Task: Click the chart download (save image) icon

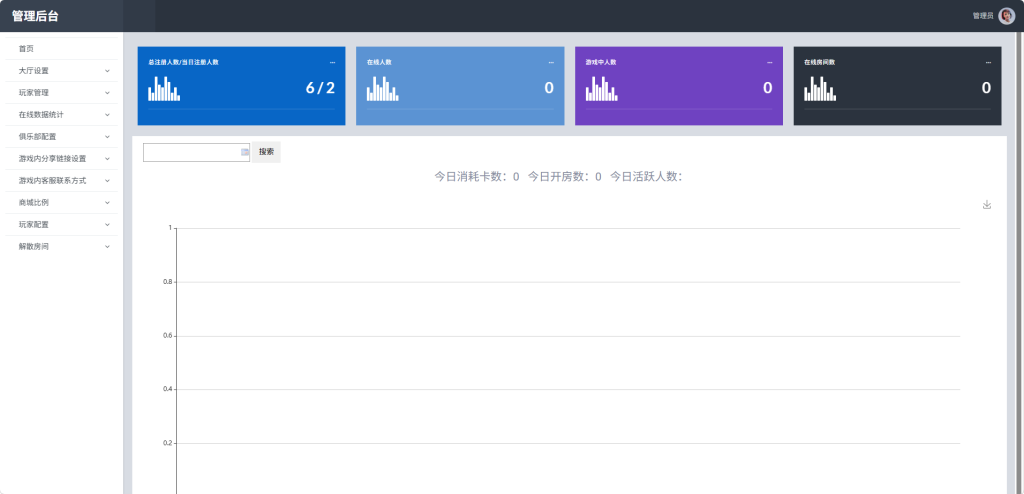Action: 987,205
